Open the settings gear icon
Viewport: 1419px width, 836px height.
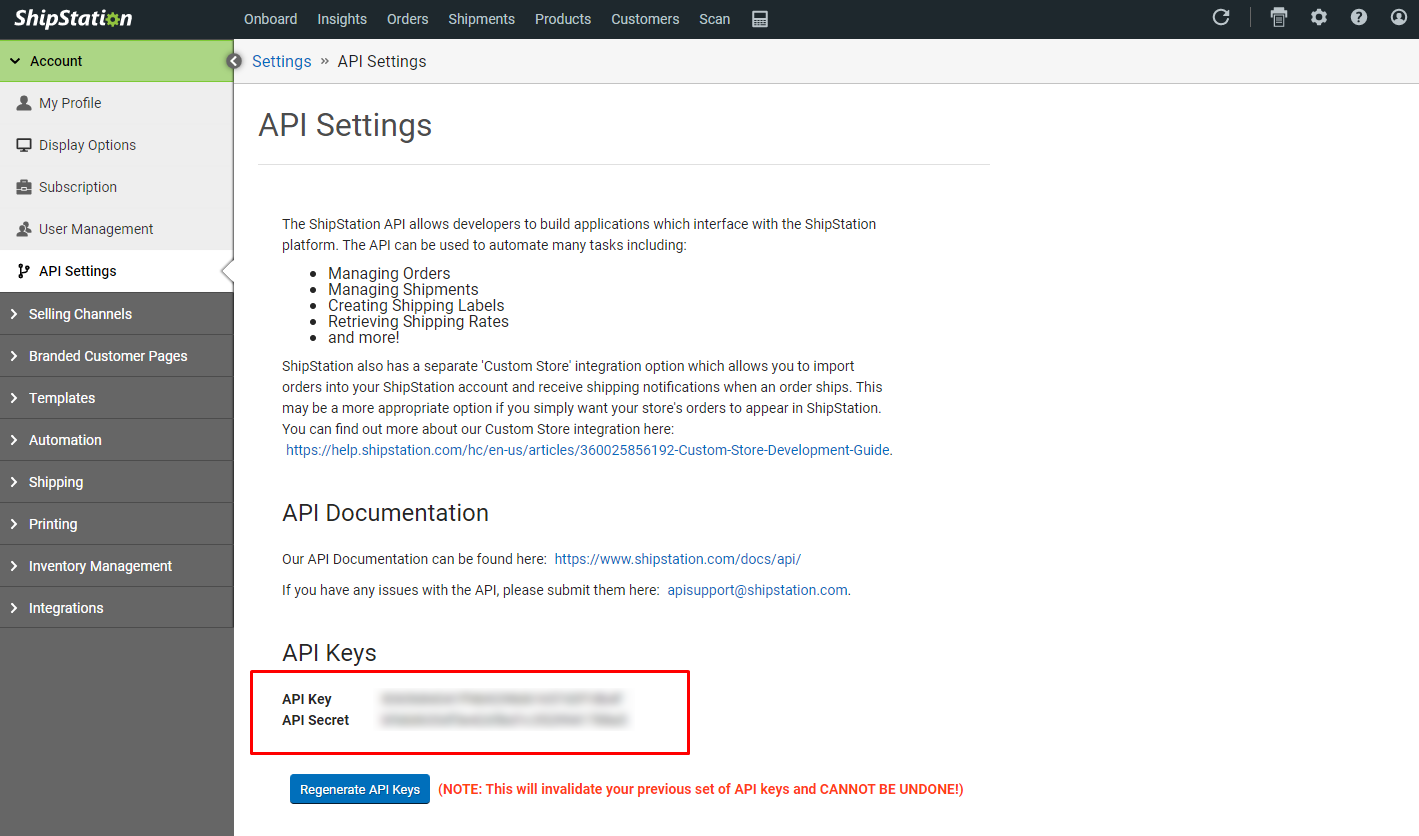1319,18
